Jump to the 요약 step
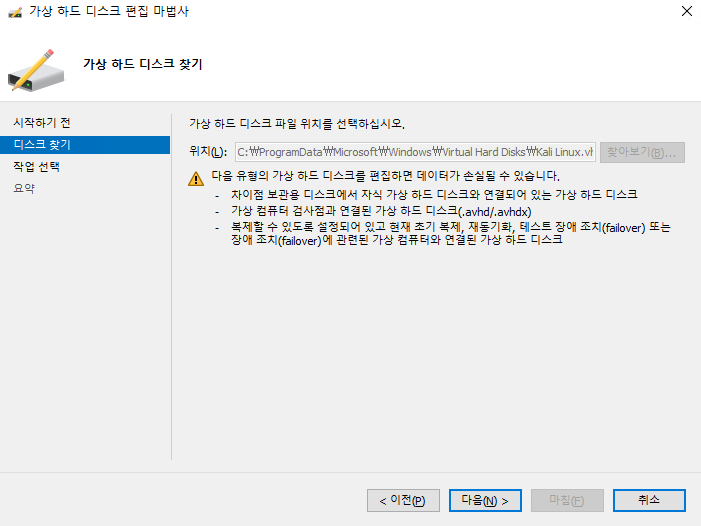Image resolution: width=701 pixels, height=526 pixels. (x=24, y=188)
